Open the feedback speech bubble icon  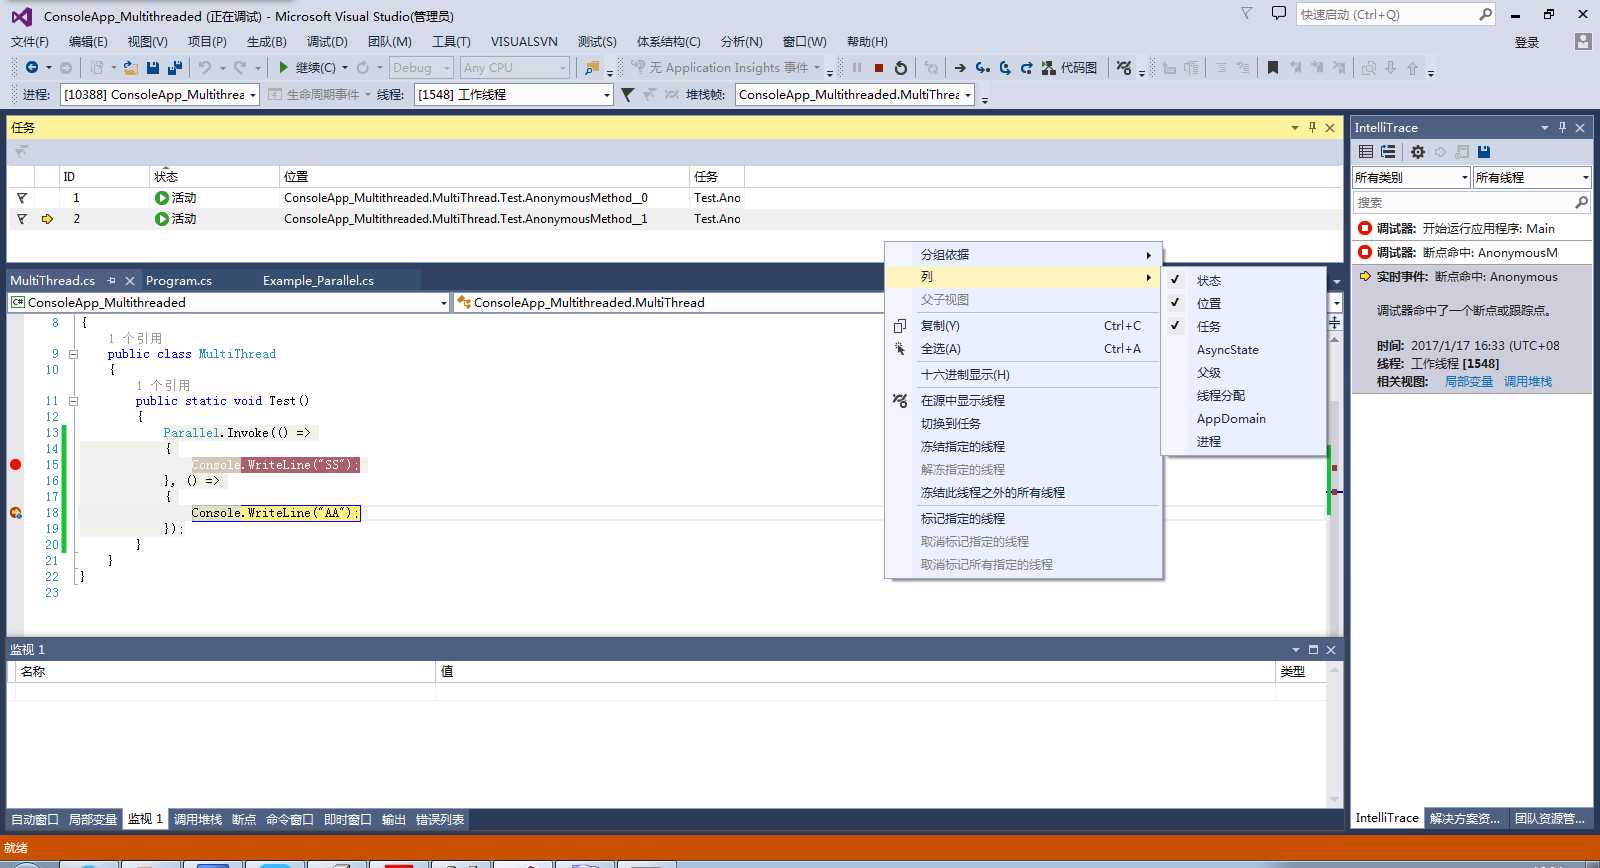[x=1278, y=13]
